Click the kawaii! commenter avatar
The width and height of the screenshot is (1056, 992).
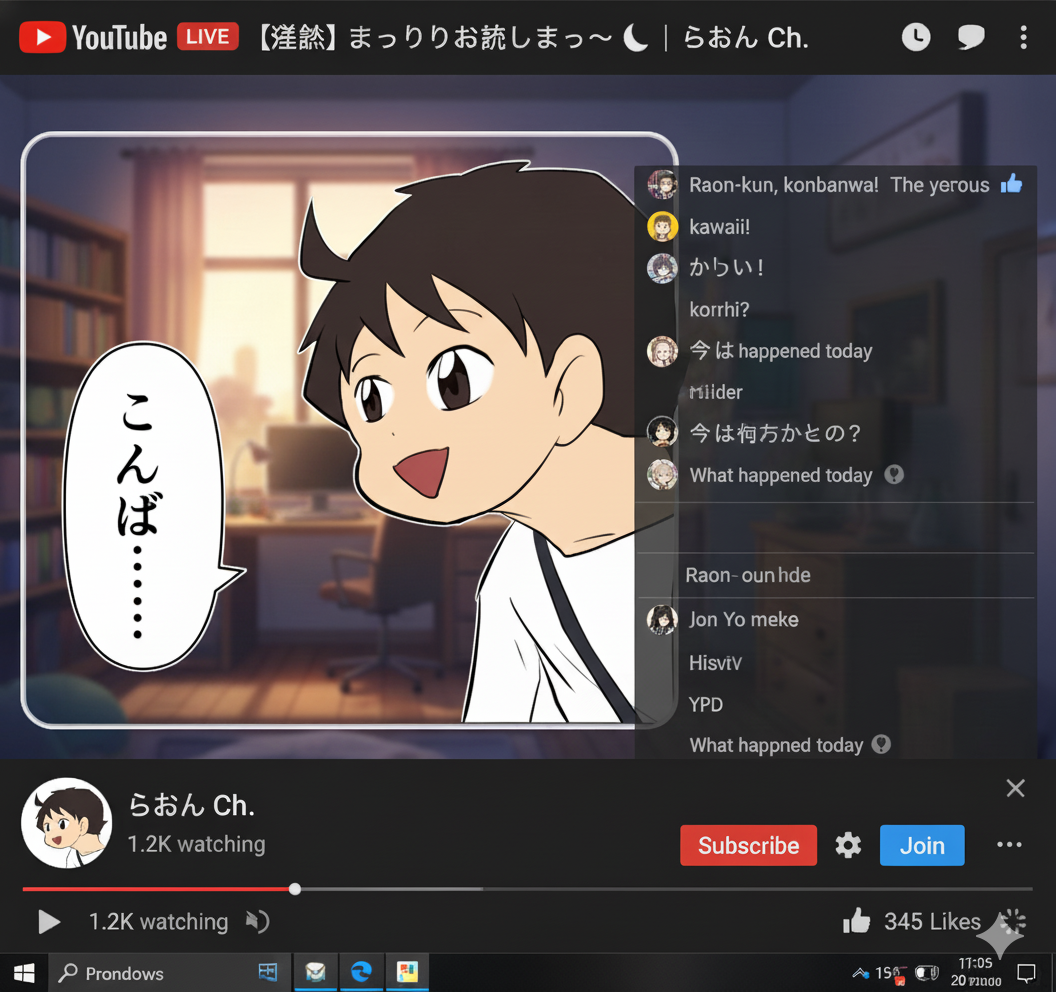coord(662,227)
